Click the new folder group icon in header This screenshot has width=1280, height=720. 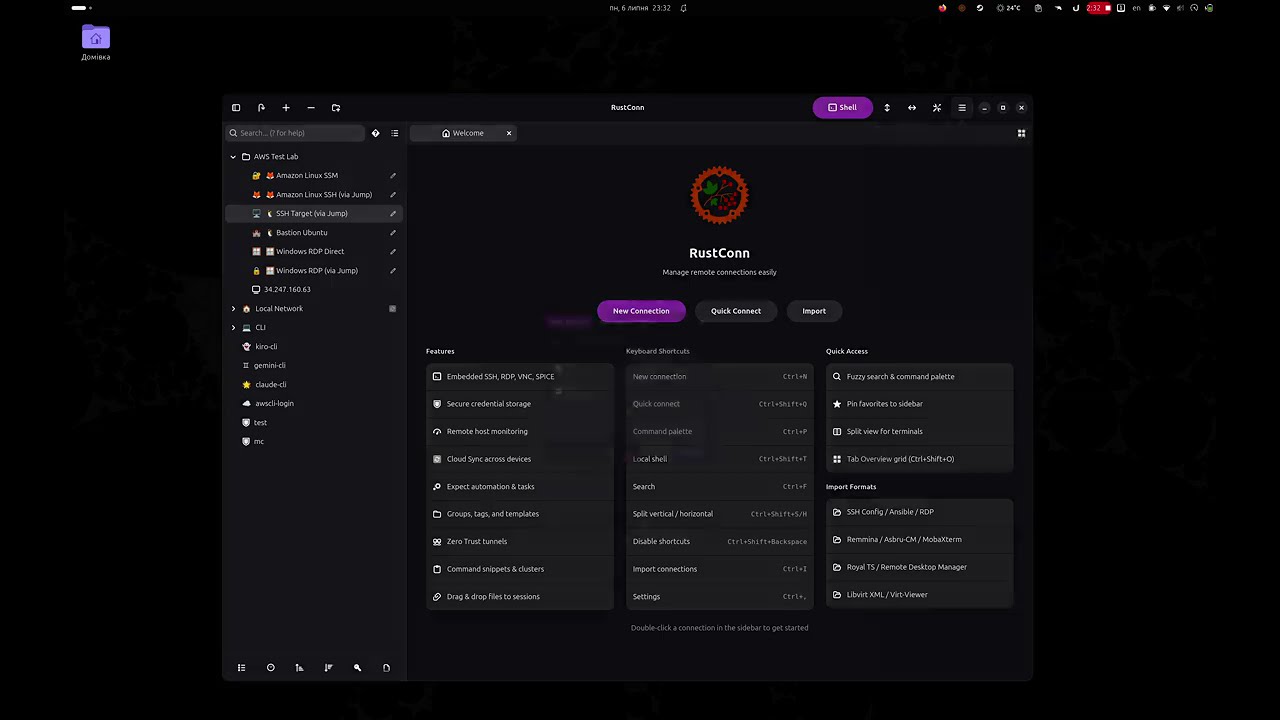[336, 108]
